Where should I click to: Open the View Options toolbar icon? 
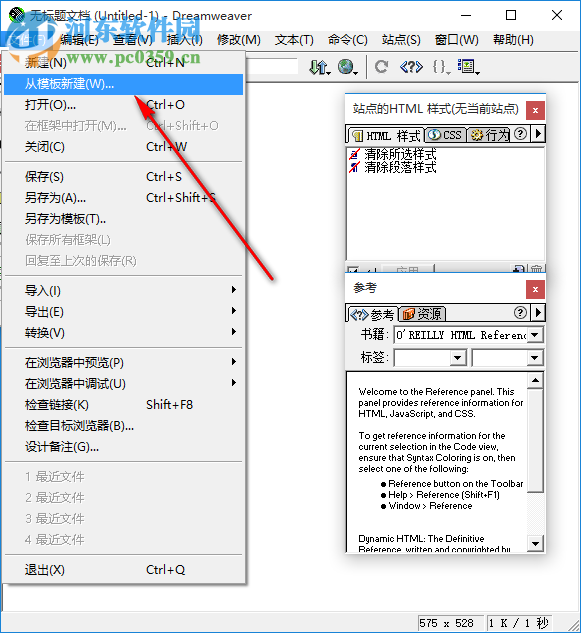tap(468, 67)
